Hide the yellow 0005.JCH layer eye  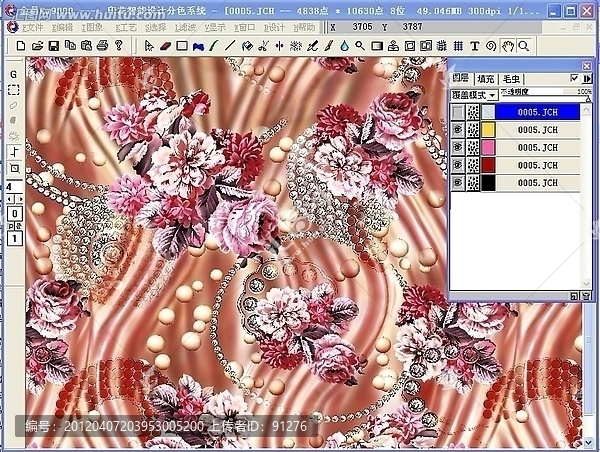pos(458,130)
